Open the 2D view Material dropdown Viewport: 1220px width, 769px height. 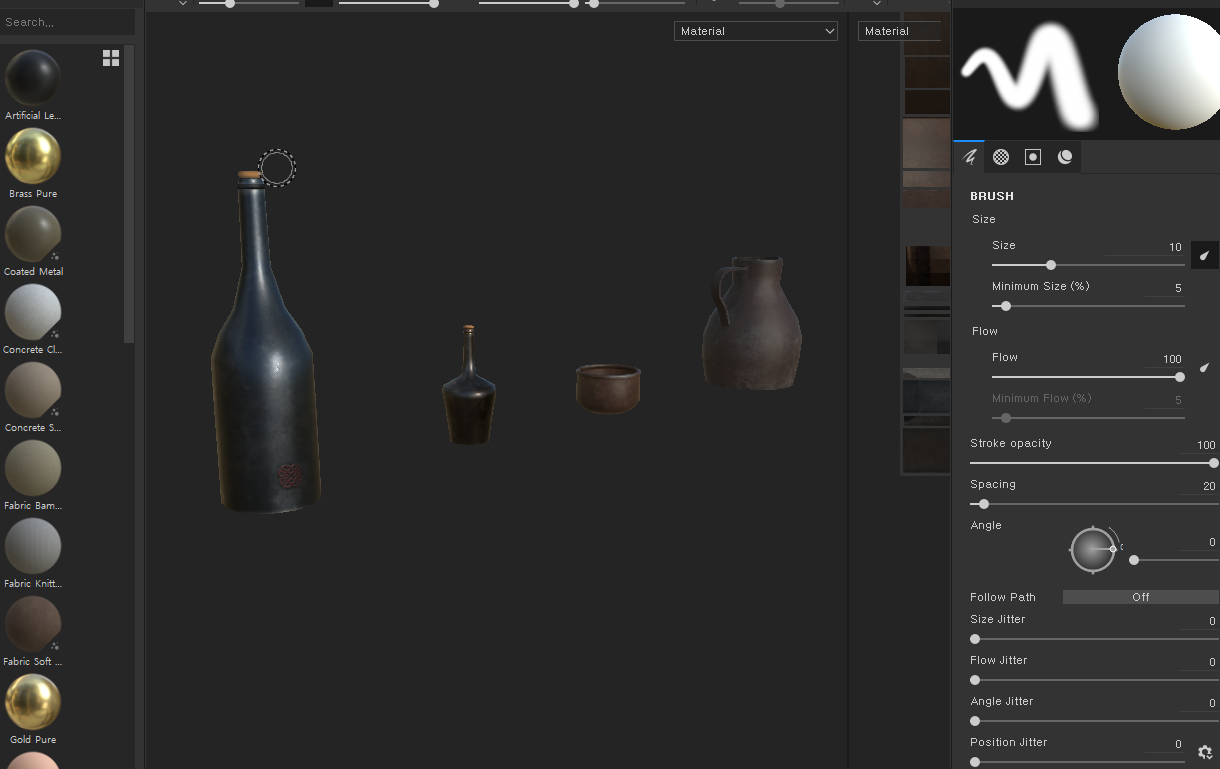(x=900, y=31)
